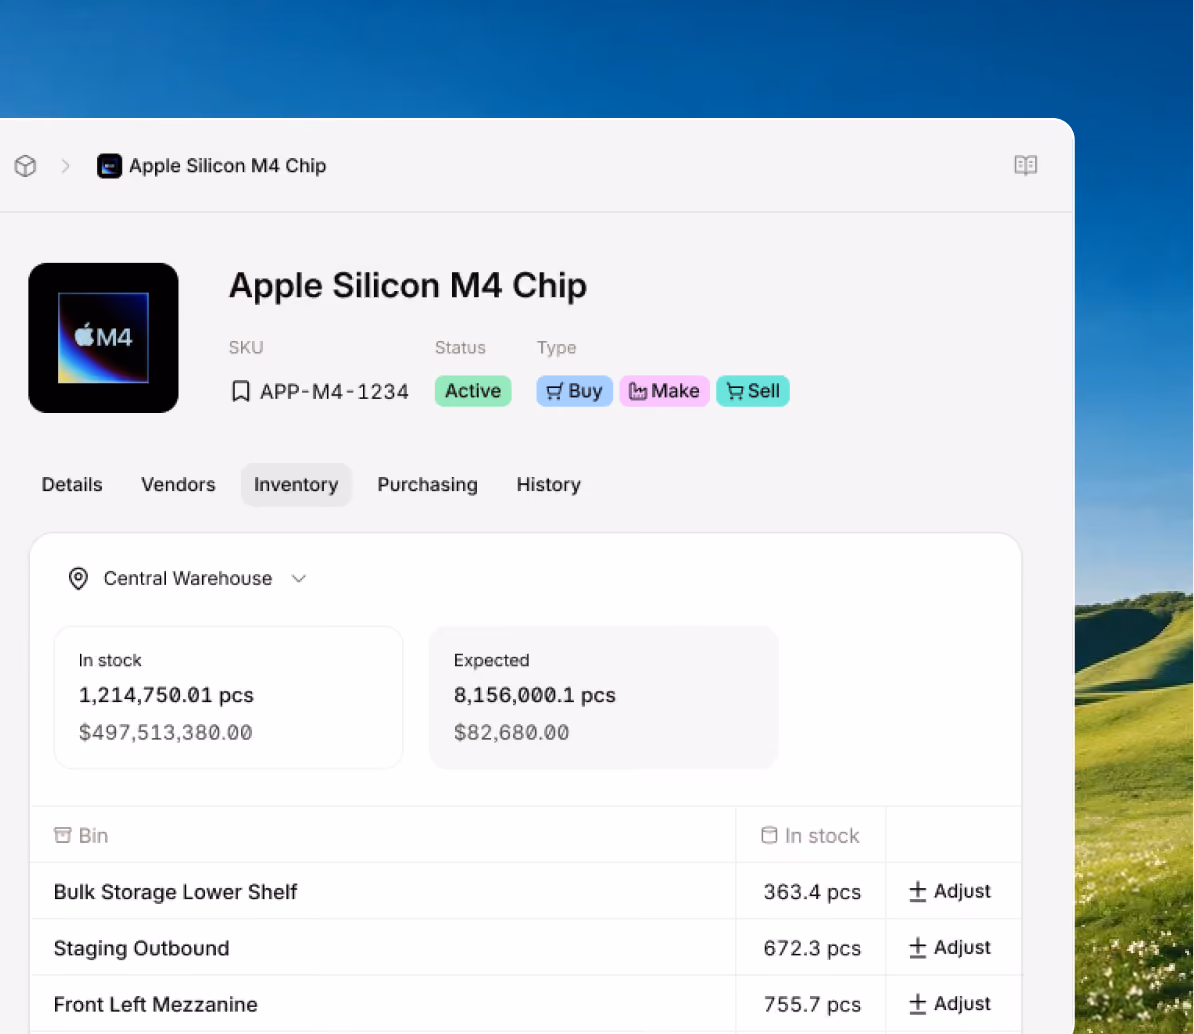Select the Inventory tab
The height and width of the screenshot is (1034, 1194).
coord(296,484)
